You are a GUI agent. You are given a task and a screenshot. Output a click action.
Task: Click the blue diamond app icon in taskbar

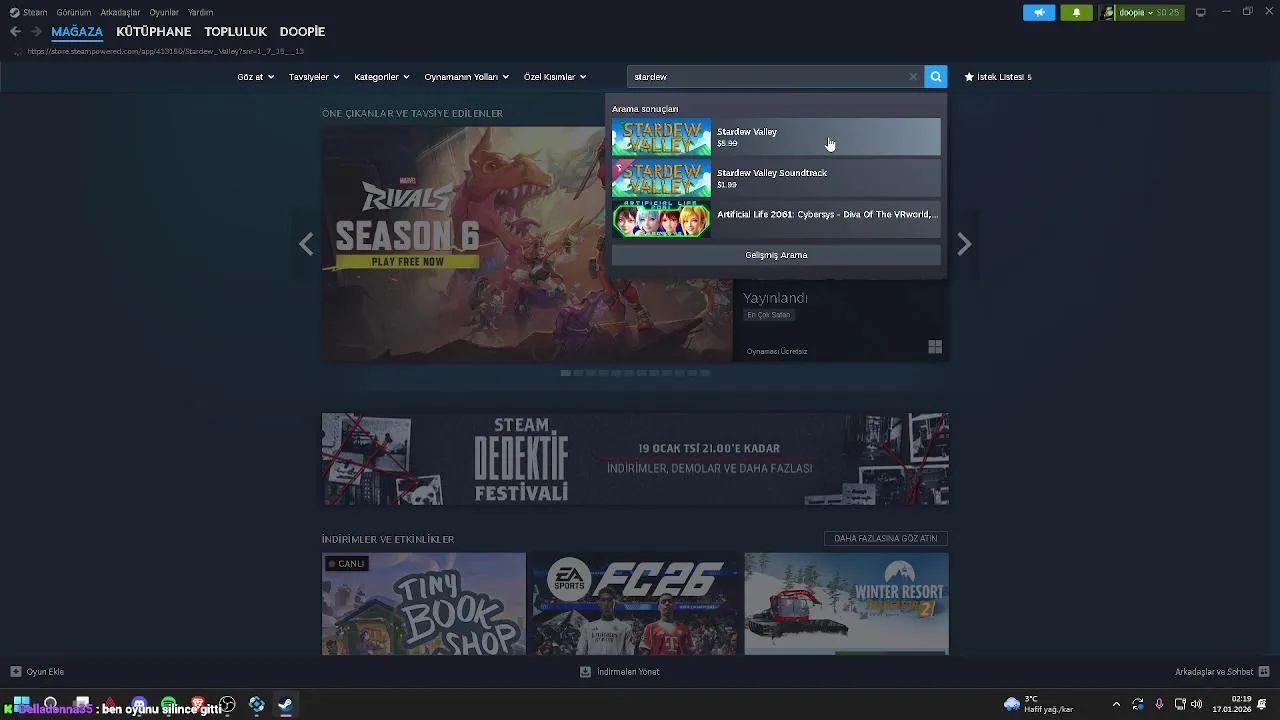257,705
